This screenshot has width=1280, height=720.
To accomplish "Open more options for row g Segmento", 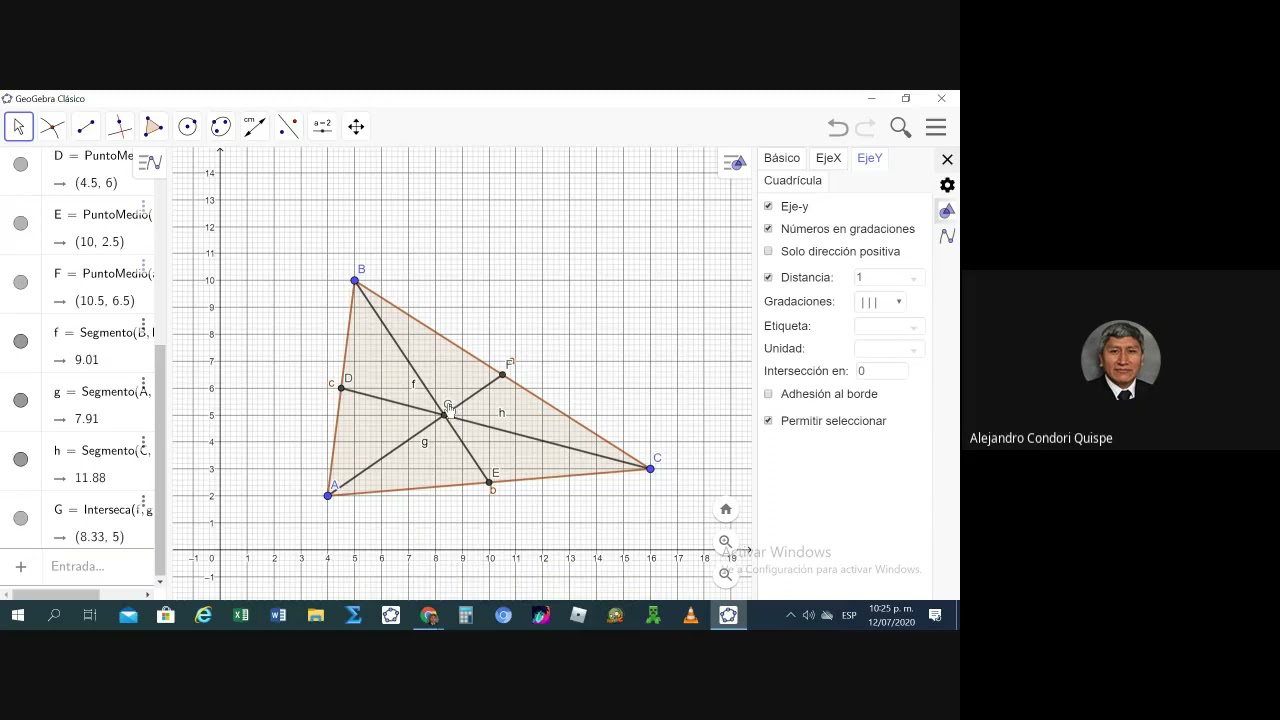I will coord(144,385).
